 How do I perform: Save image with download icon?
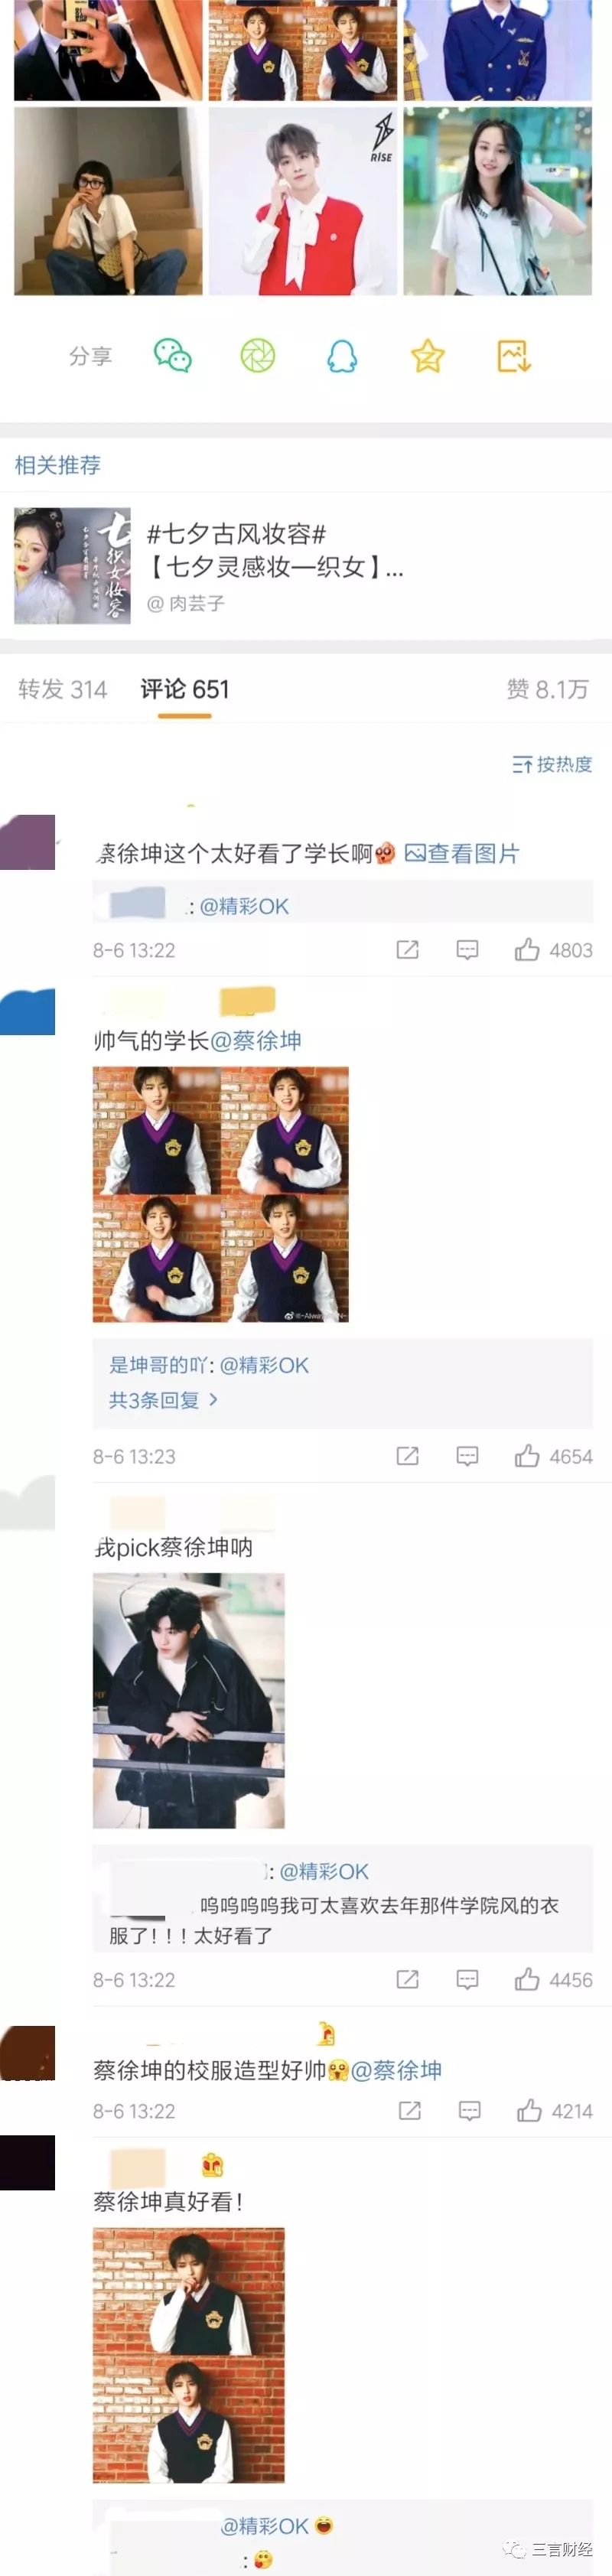pos(514,355)
